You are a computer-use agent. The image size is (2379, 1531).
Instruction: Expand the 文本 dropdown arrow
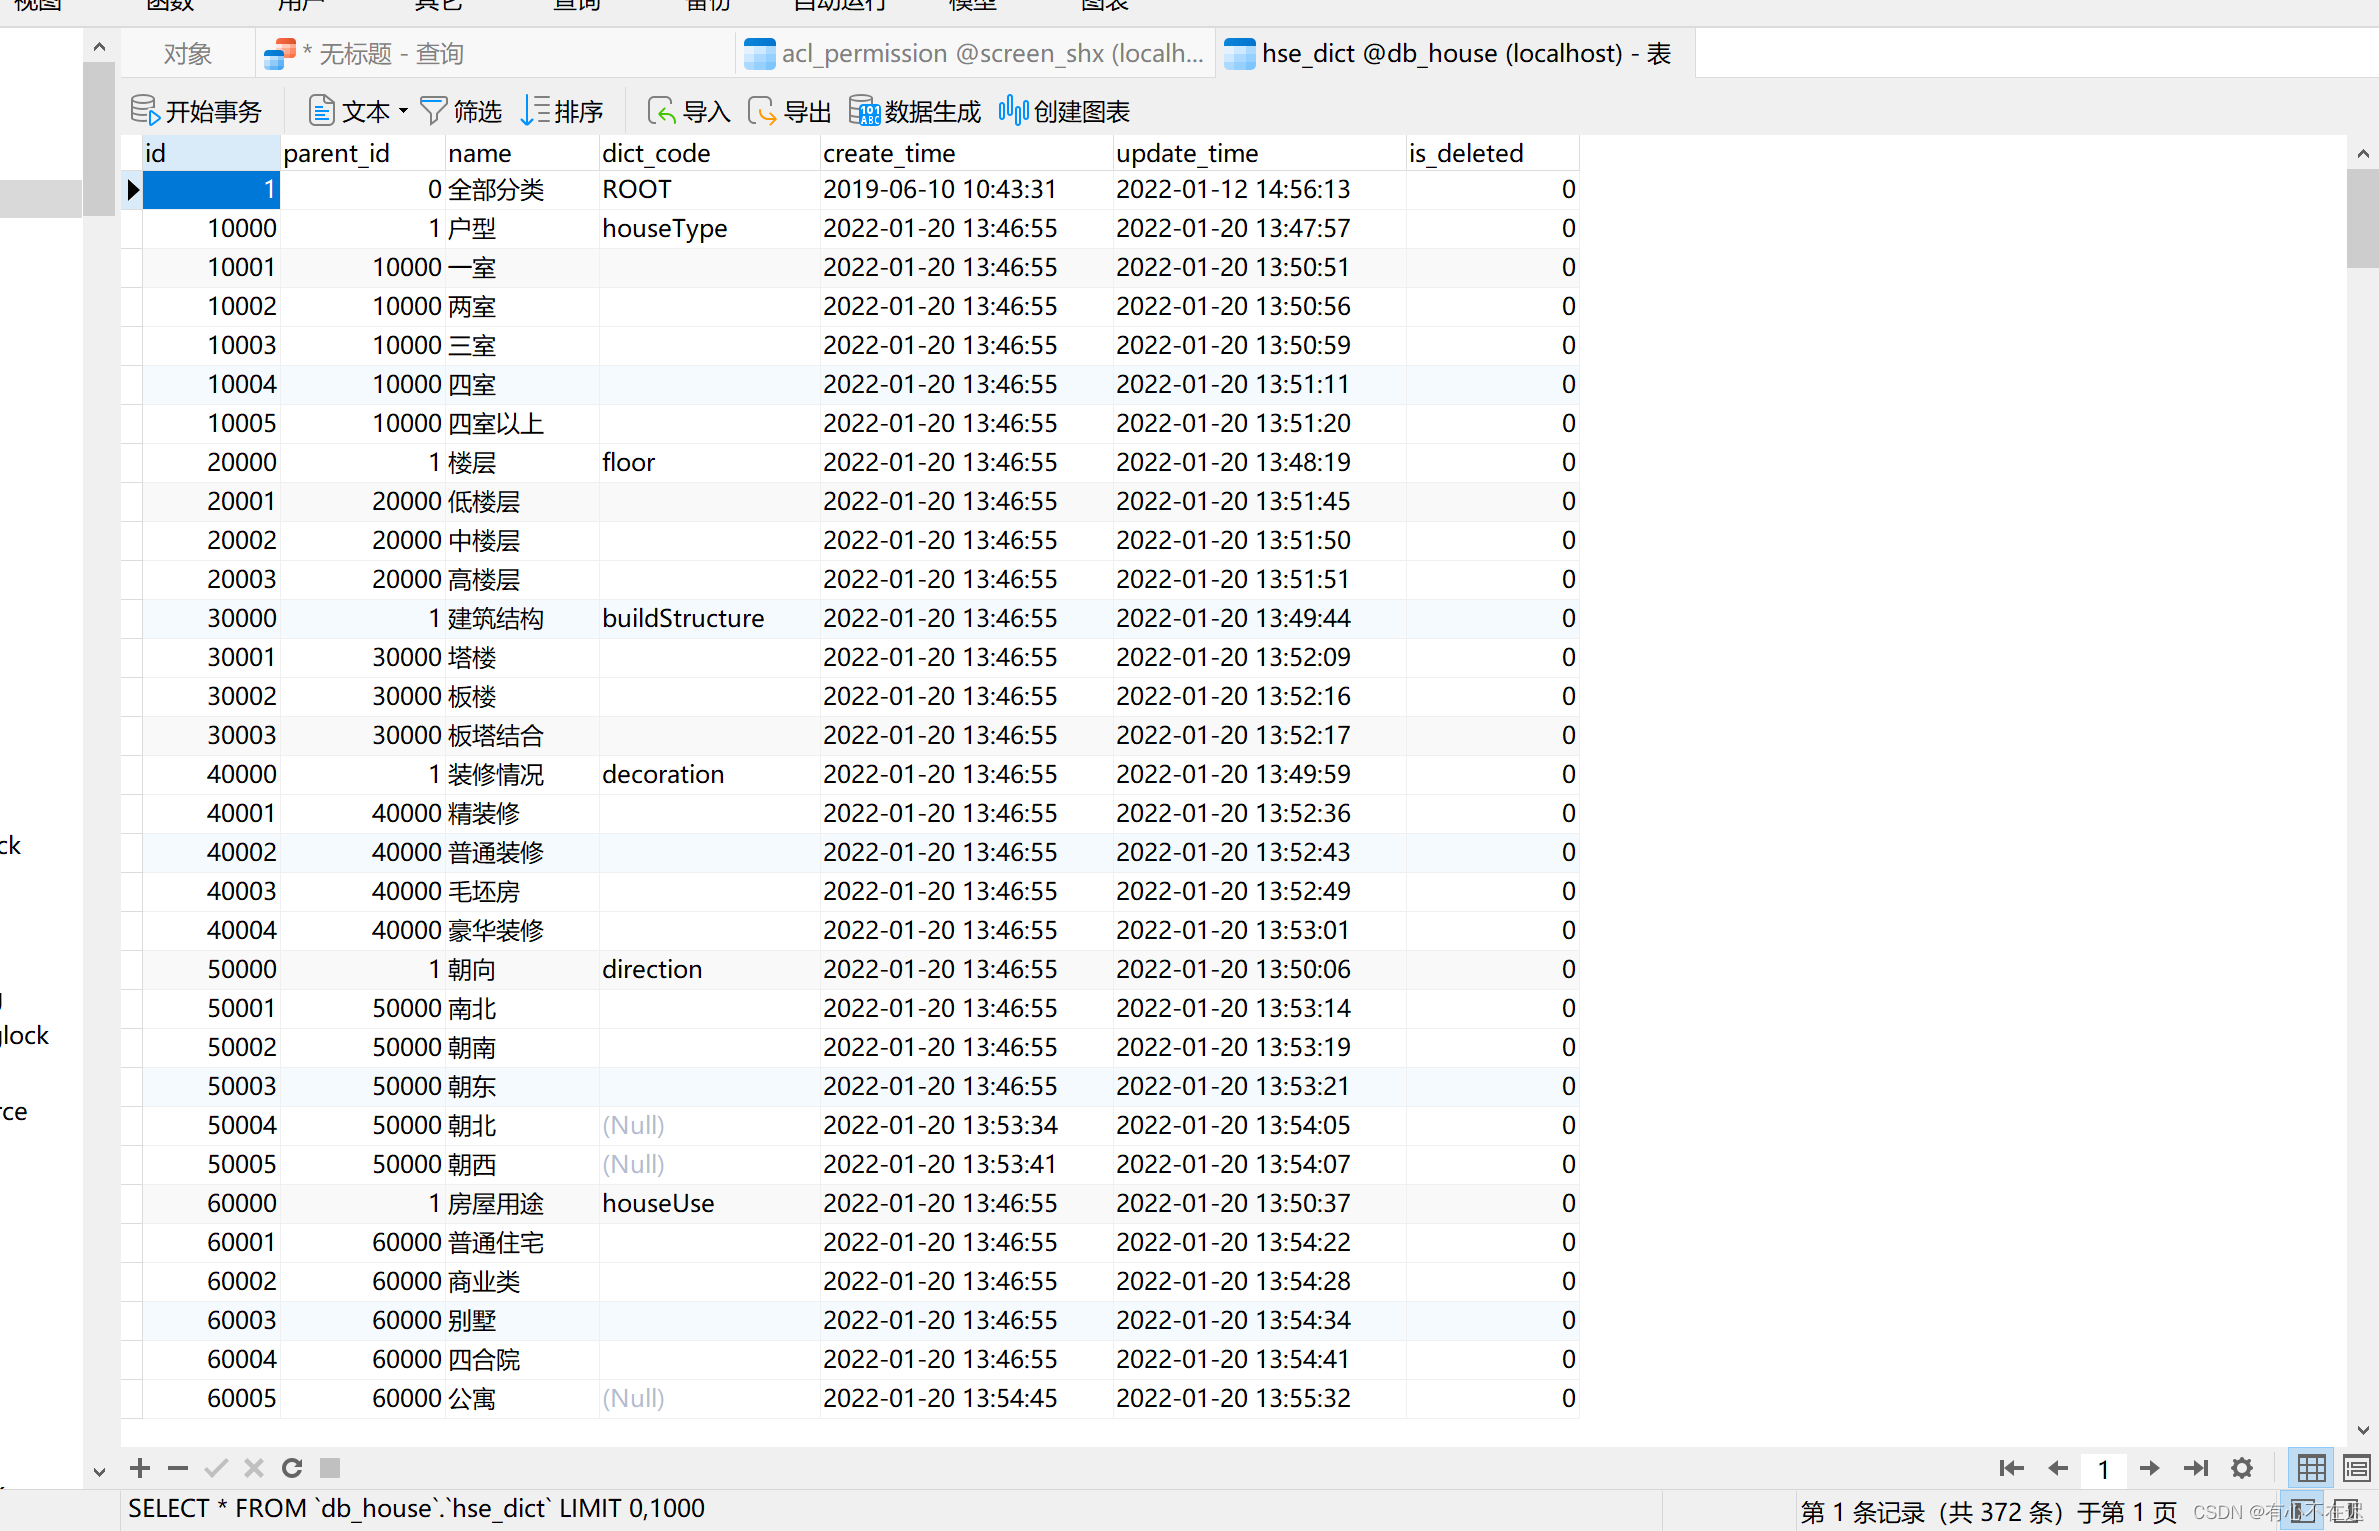(403, 111)
